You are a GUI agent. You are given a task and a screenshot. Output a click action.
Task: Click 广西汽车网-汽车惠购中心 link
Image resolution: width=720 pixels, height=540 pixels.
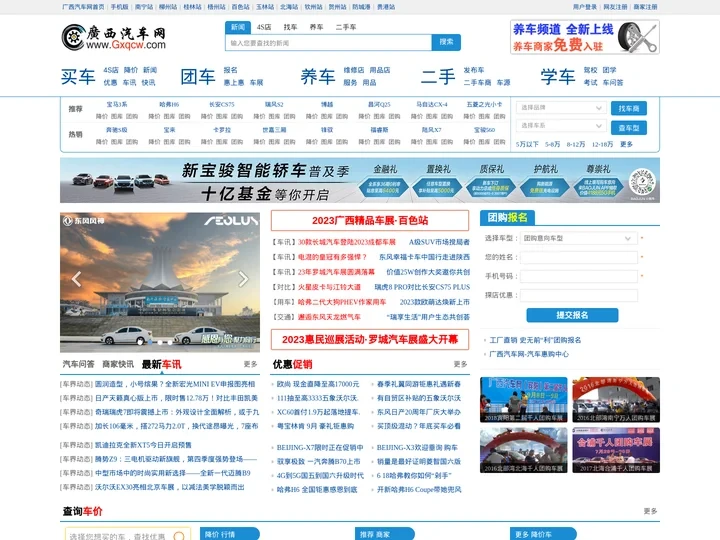click(529, 354)
